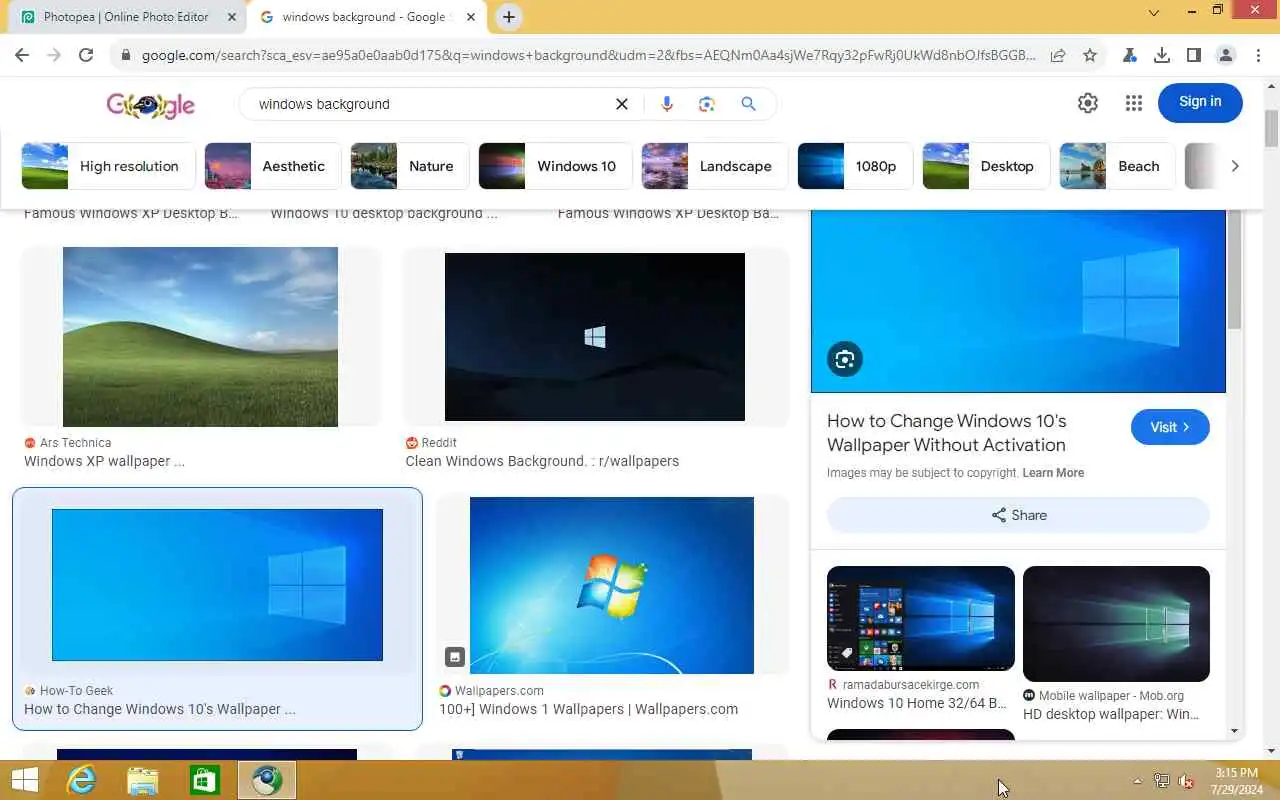This screenshot has height=800, width=1280.
Task: Filter by Beach chip
Action: pyautogui.click(x=1117, y=166)
